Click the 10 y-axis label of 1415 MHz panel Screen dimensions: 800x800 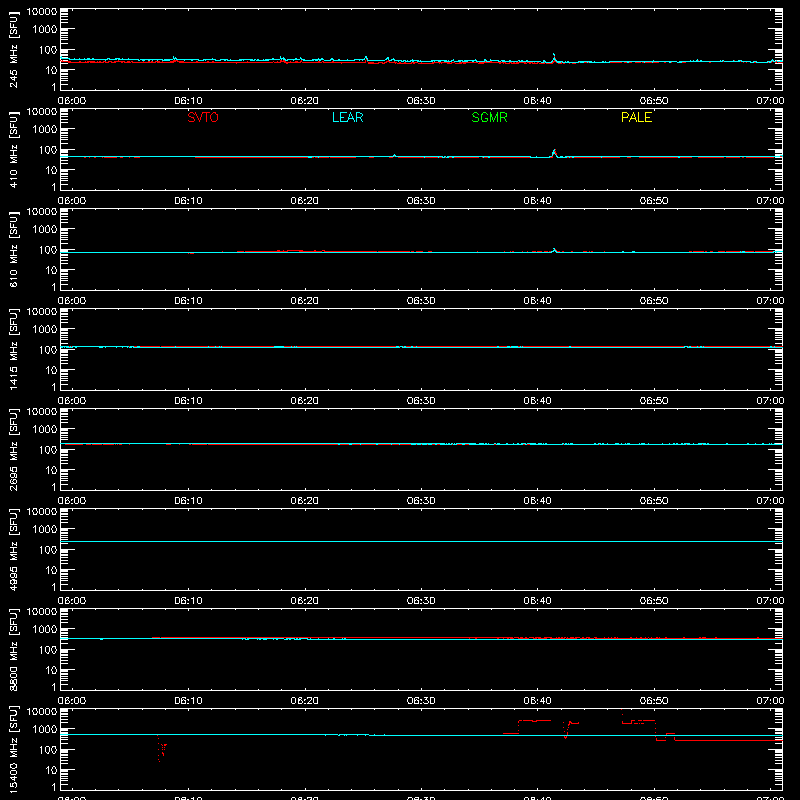click(x=51, y=370)
